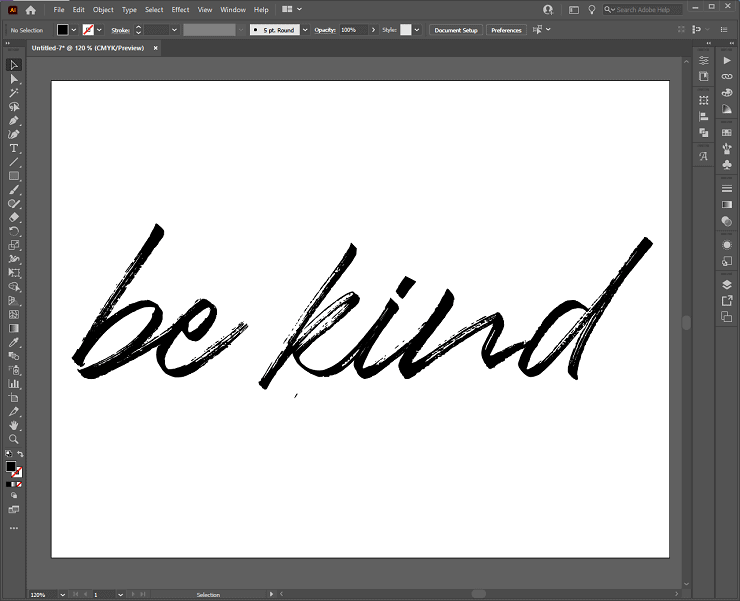Select the Magic Wand tool
This screenshot has height=601, width=740.
coord(14,93)
